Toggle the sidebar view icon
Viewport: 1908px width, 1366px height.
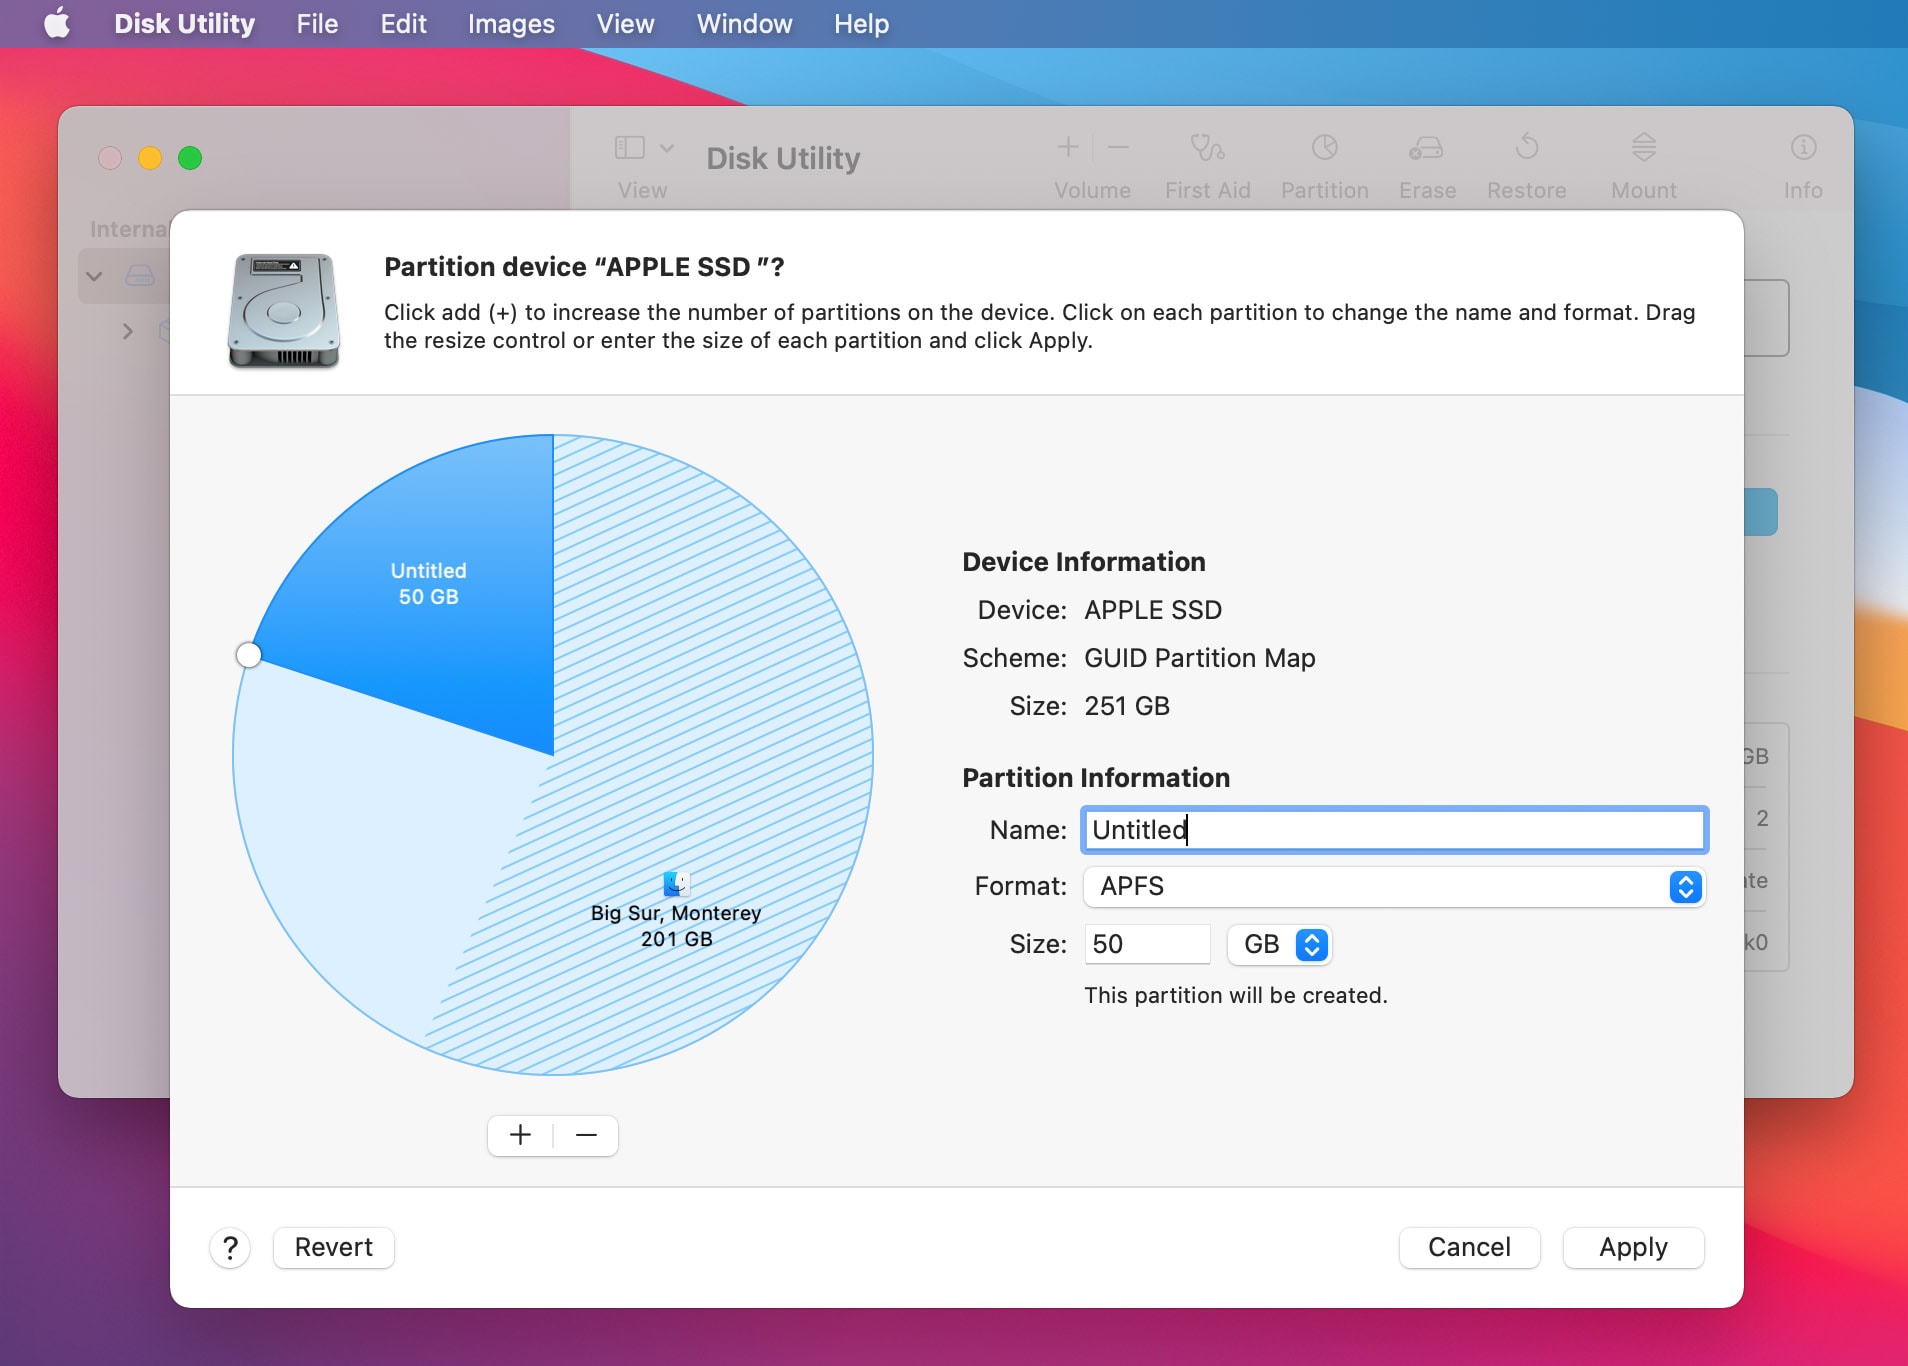pos(628,147)
